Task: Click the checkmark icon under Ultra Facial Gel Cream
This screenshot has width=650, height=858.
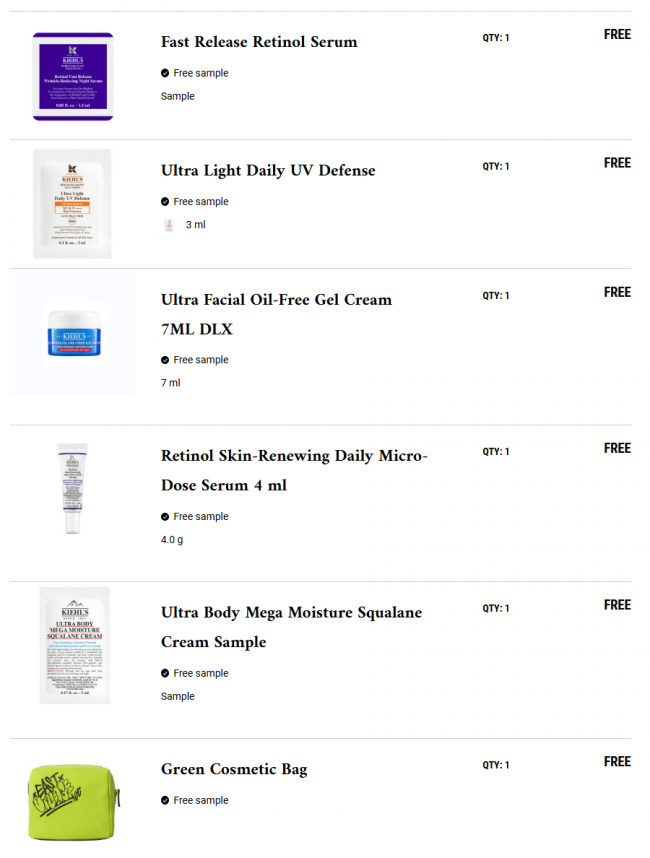Action: point(165,360)
